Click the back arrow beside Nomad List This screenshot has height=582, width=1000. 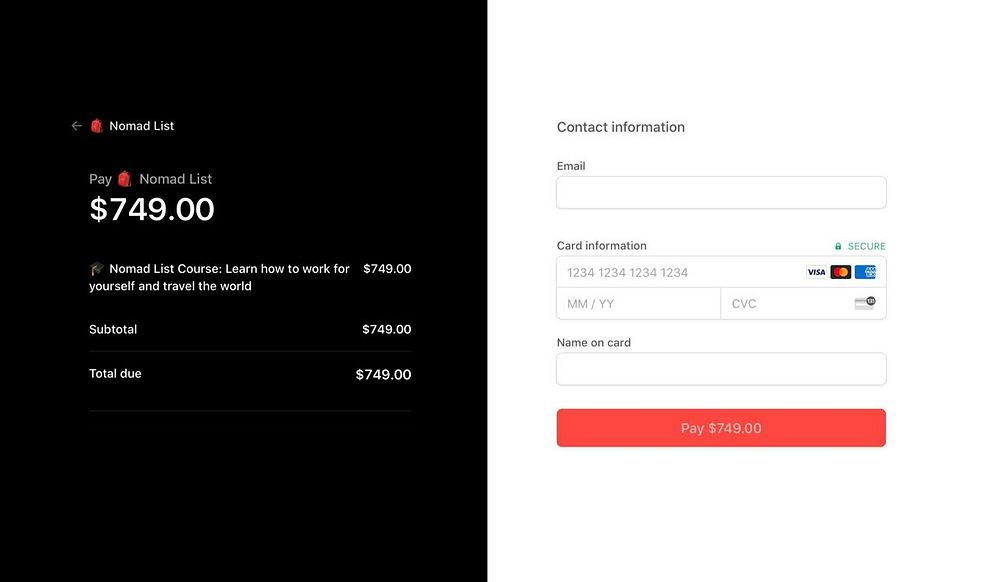pos(76,126)
